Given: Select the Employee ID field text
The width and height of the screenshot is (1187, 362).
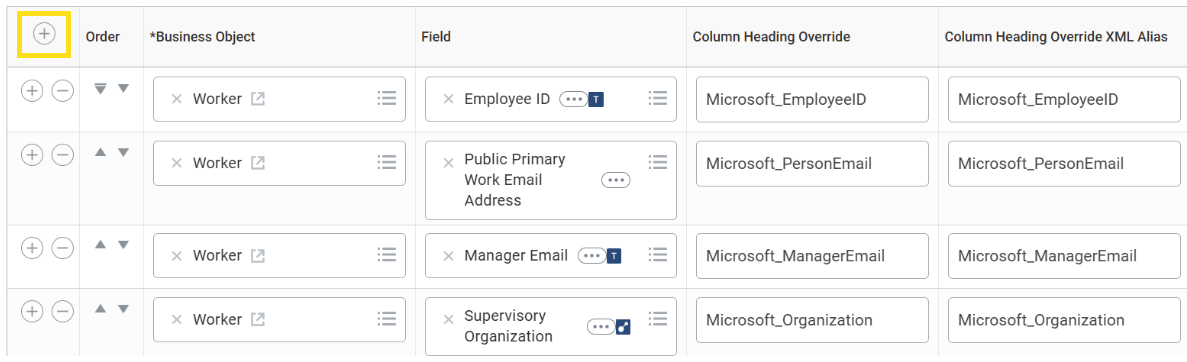Looking at the screenshot, I should click(x=507, y=99).
